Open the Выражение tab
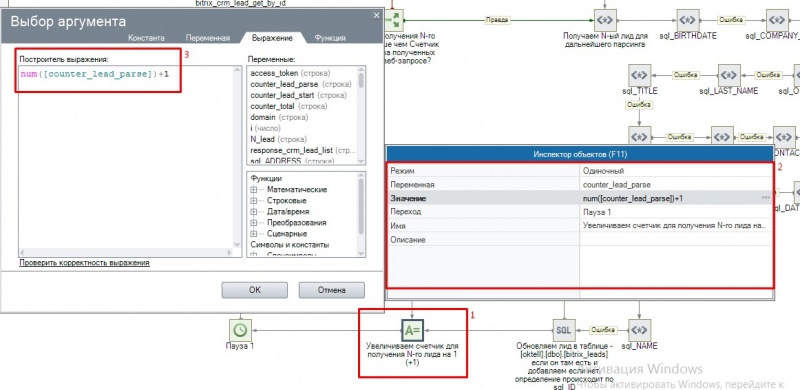Viewport: 800px width, 390px height. tap(273, 38)
